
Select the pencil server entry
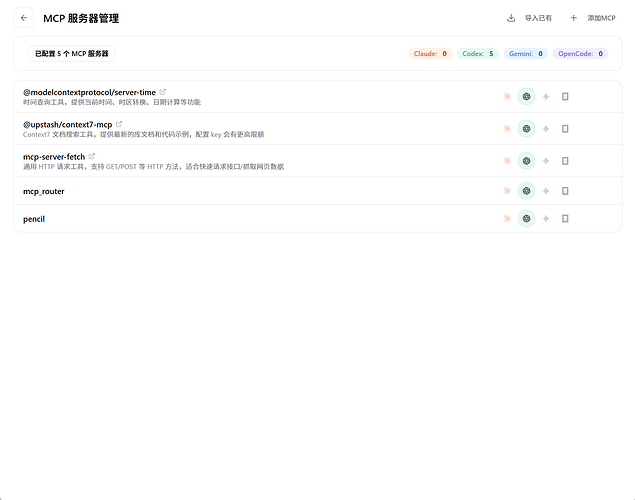click(34, 219)
